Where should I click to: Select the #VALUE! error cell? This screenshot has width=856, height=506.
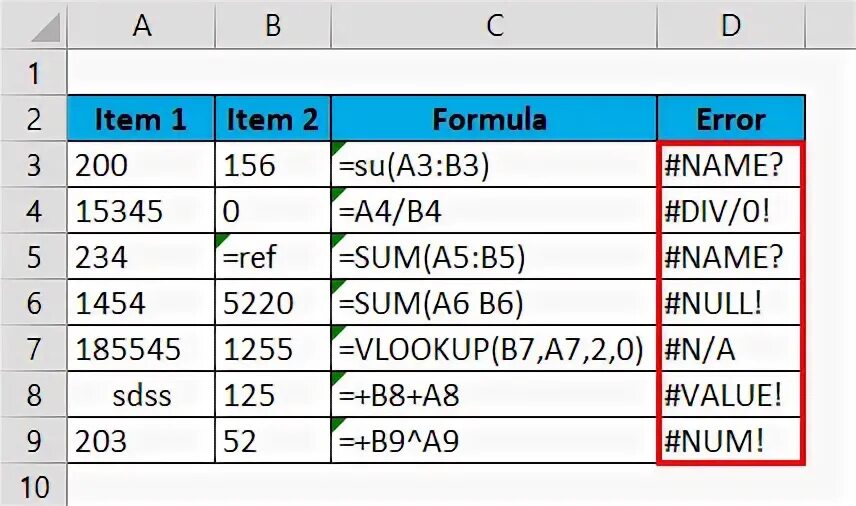click(x=731, y=395)
